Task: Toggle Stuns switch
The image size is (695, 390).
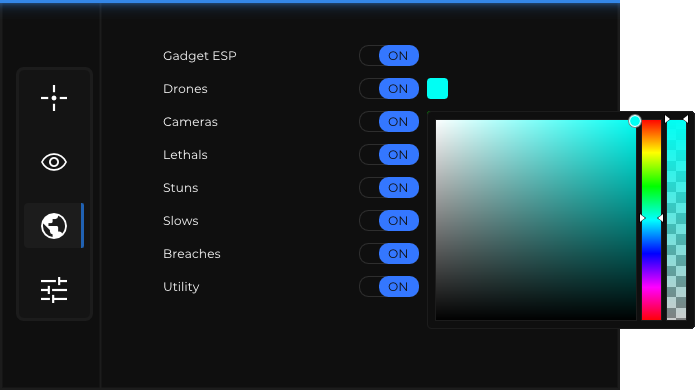Action: (x=389, y=188)
